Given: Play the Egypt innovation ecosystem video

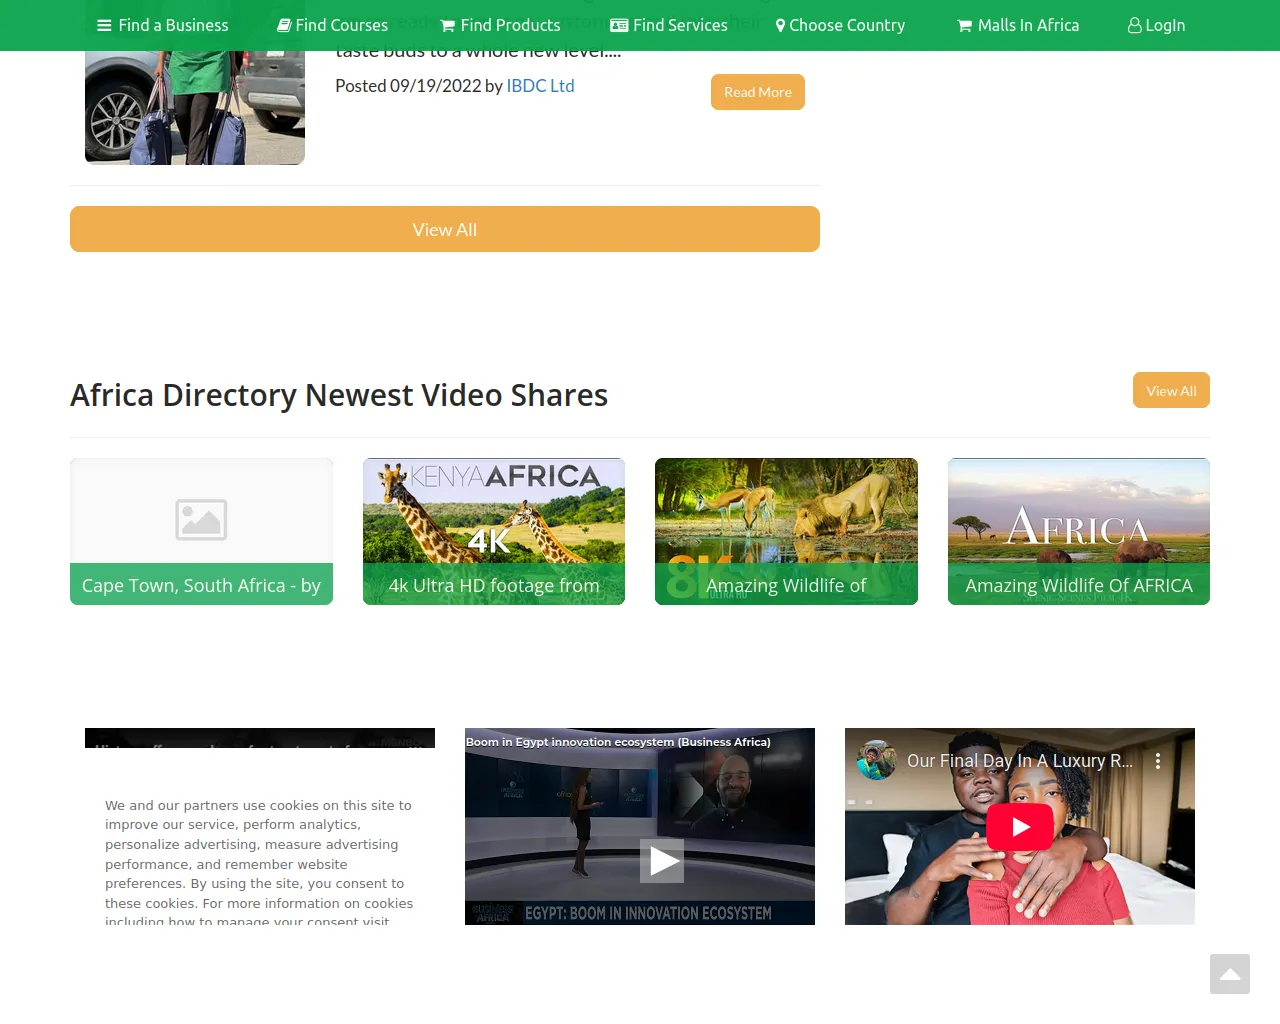Looking at the screenshot, I should (x=662, y=861).
